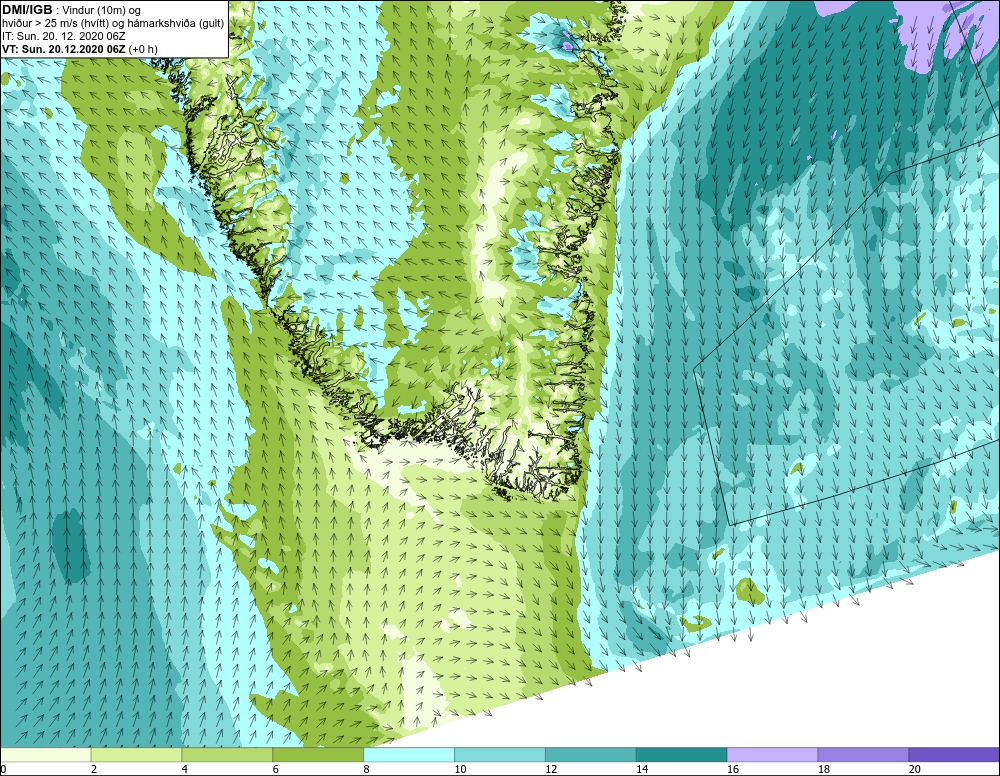The height and width of the screenshot is (776, 1000).
Task: Click the 10–12 m/s turquoise legend swatch
Action: point(500,755)
